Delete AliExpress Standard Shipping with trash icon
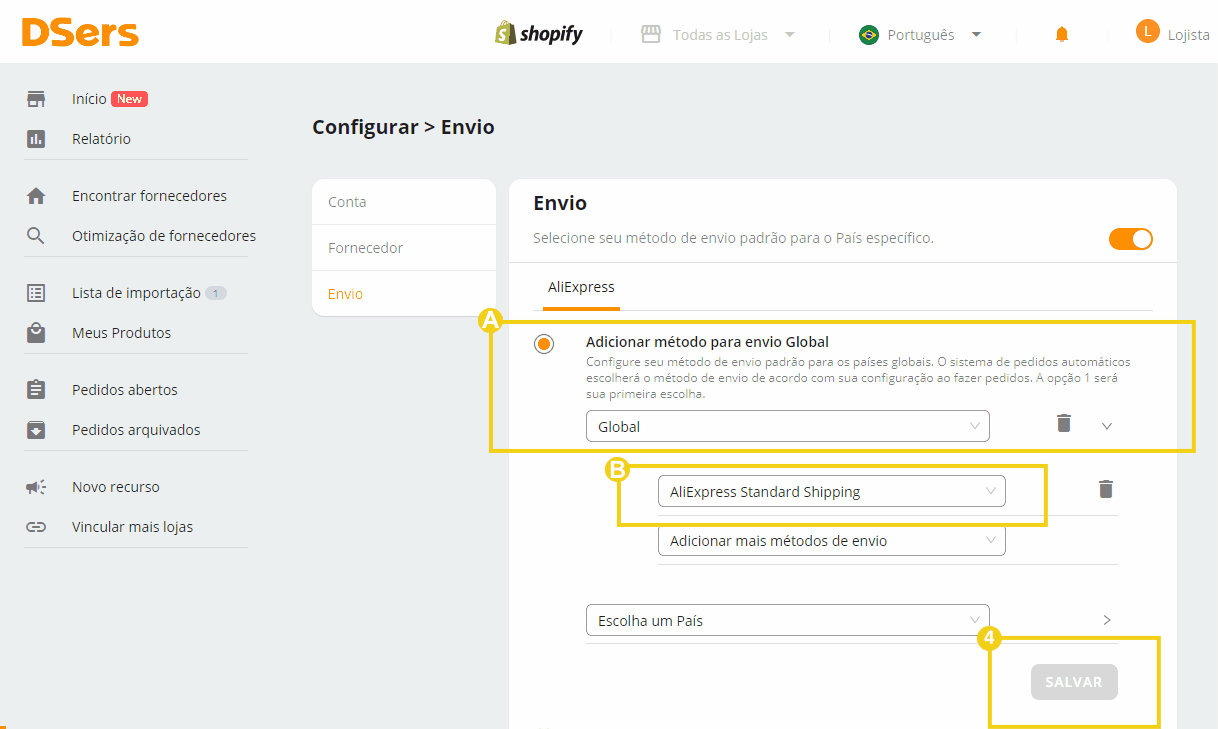Viewport: 1218px width, 729px height. (1106, 489)
